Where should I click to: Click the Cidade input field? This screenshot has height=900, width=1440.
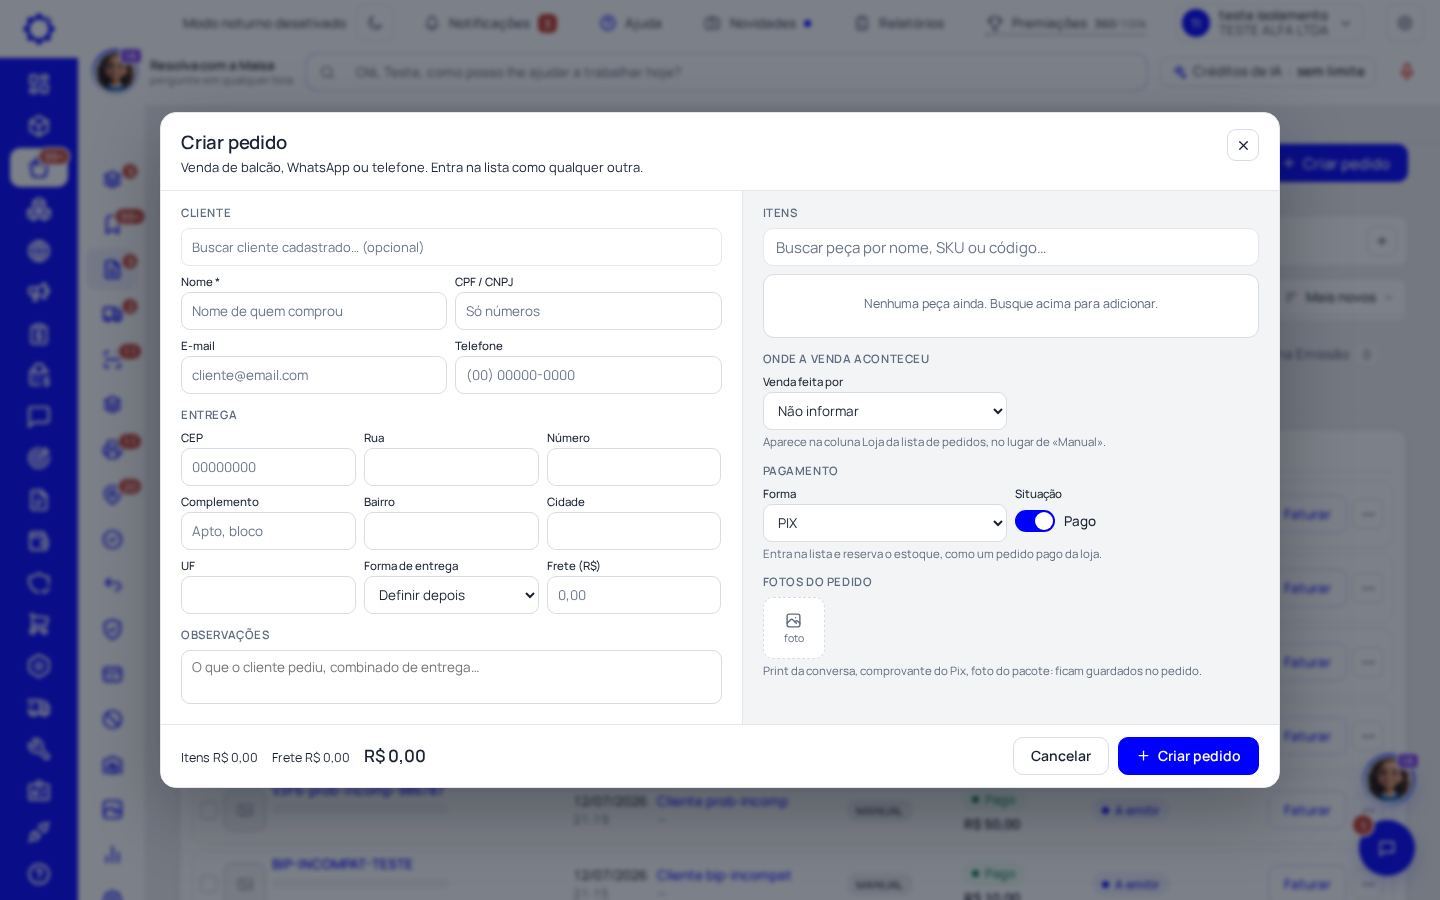pos(634,531)
